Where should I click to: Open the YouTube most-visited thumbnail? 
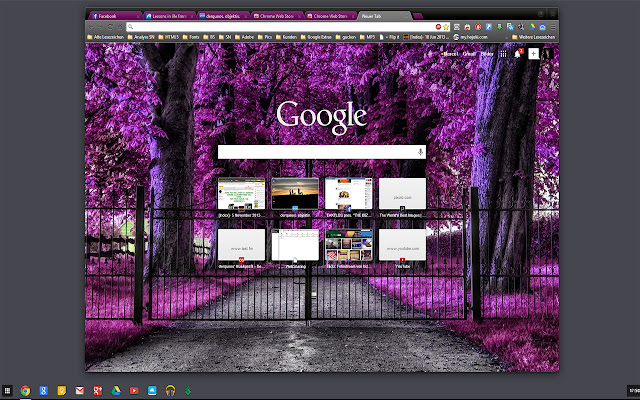pyautogui.click(x=402, y=245)
